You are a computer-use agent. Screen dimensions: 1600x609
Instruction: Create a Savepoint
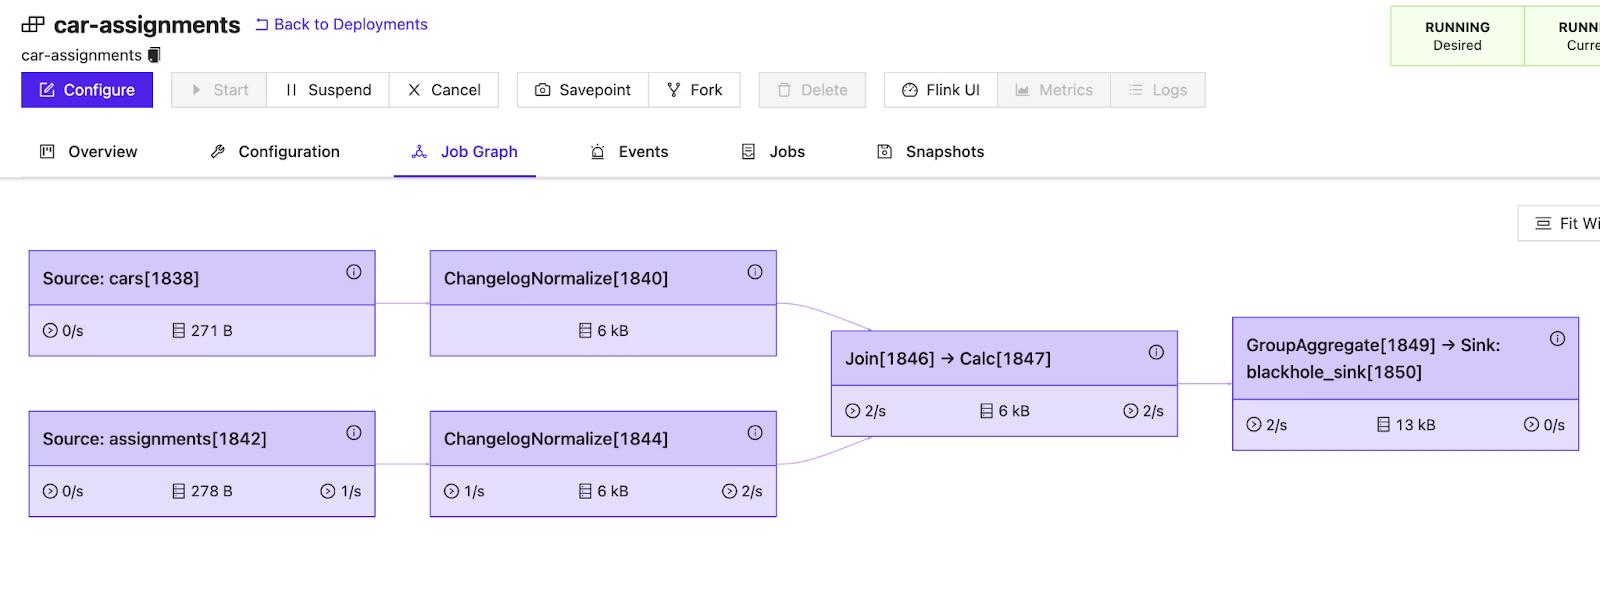click(583, 90)
